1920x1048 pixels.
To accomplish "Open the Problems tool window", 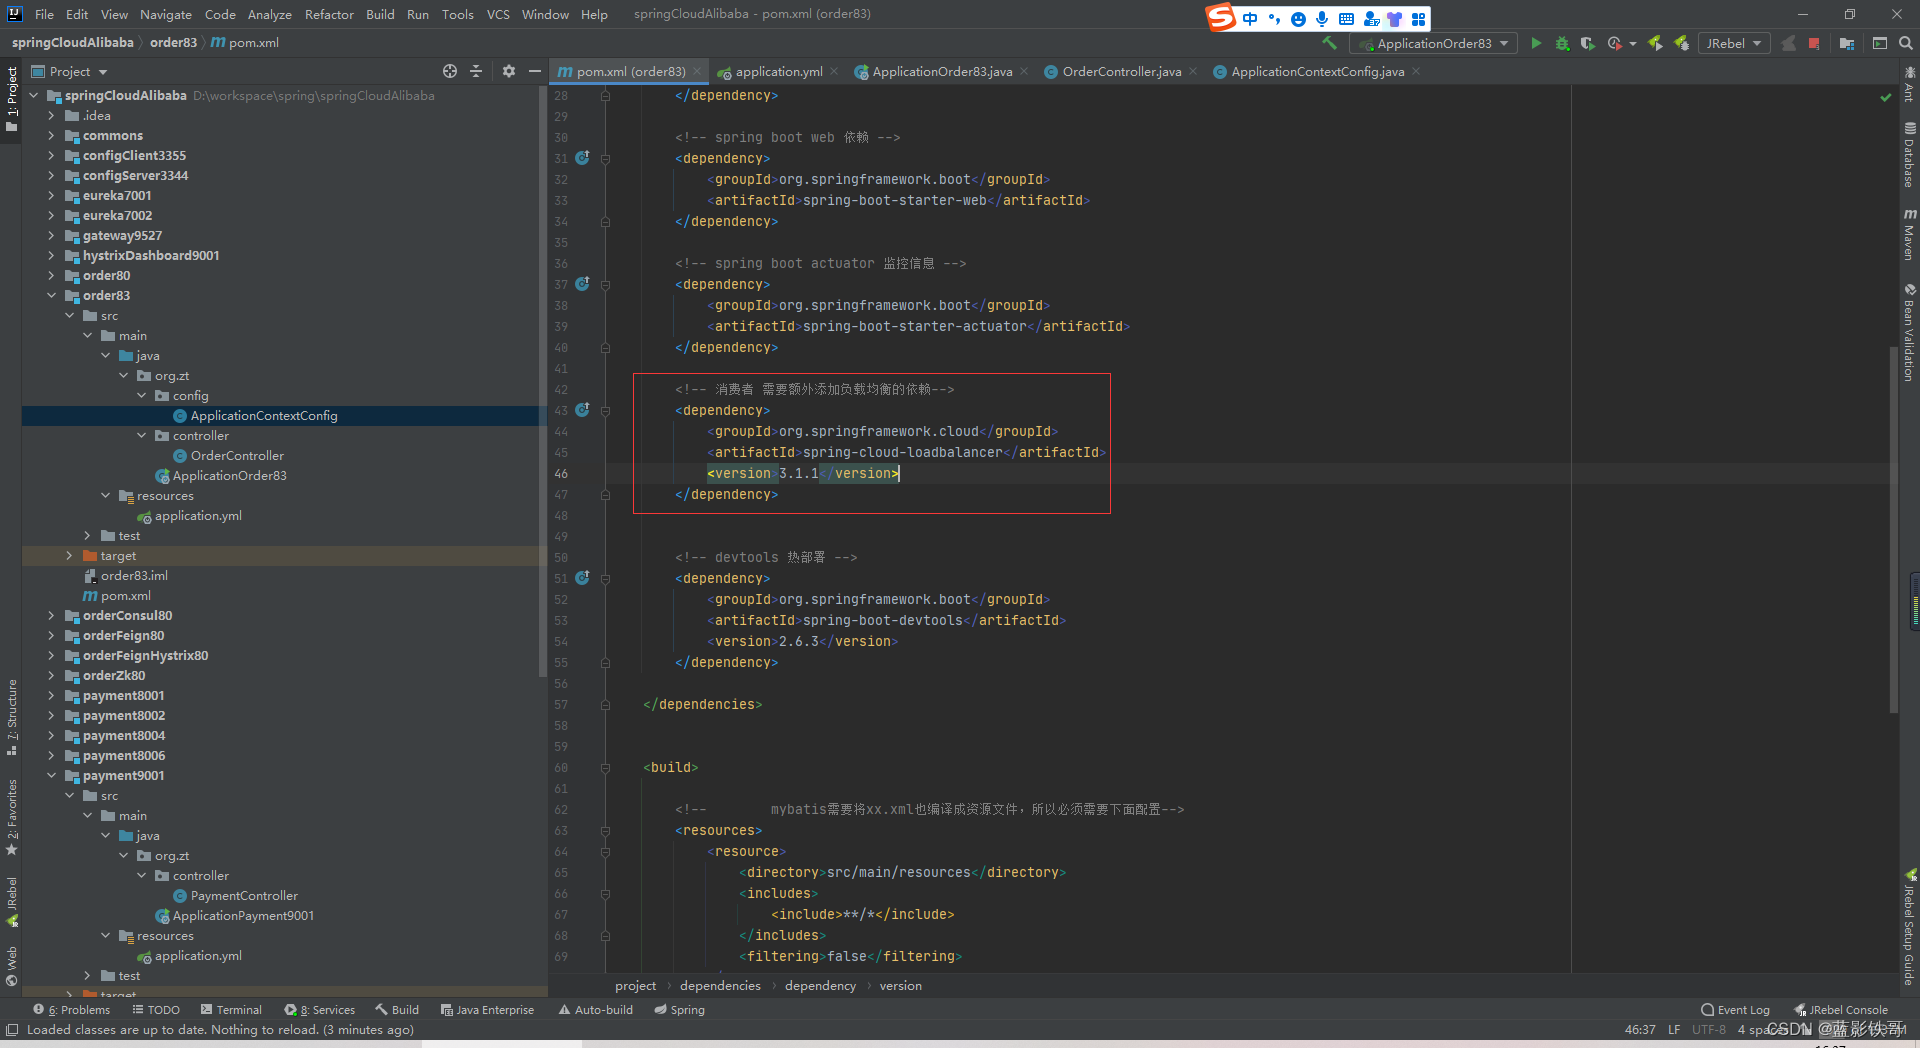I will (x=72, y=1010).
